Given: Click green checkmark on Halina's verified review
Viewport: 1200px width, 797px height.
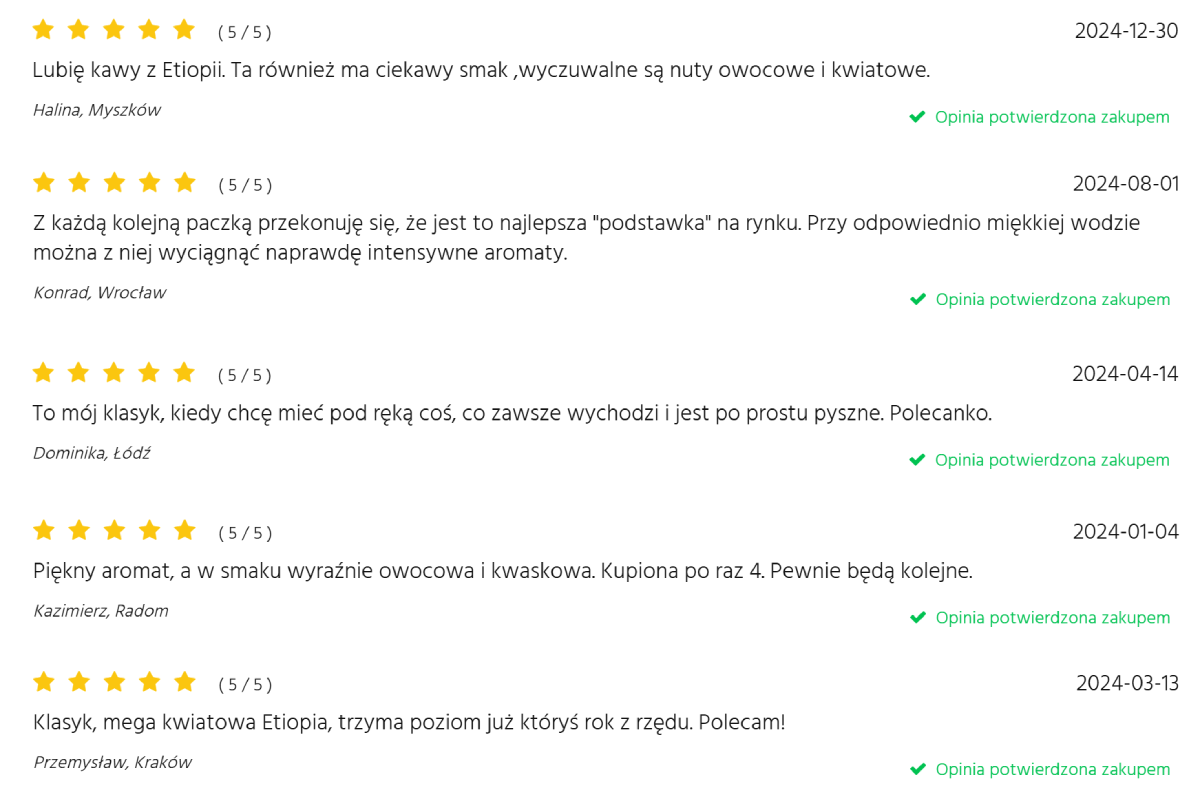Looking at the screenshot, I should point(917,117).
